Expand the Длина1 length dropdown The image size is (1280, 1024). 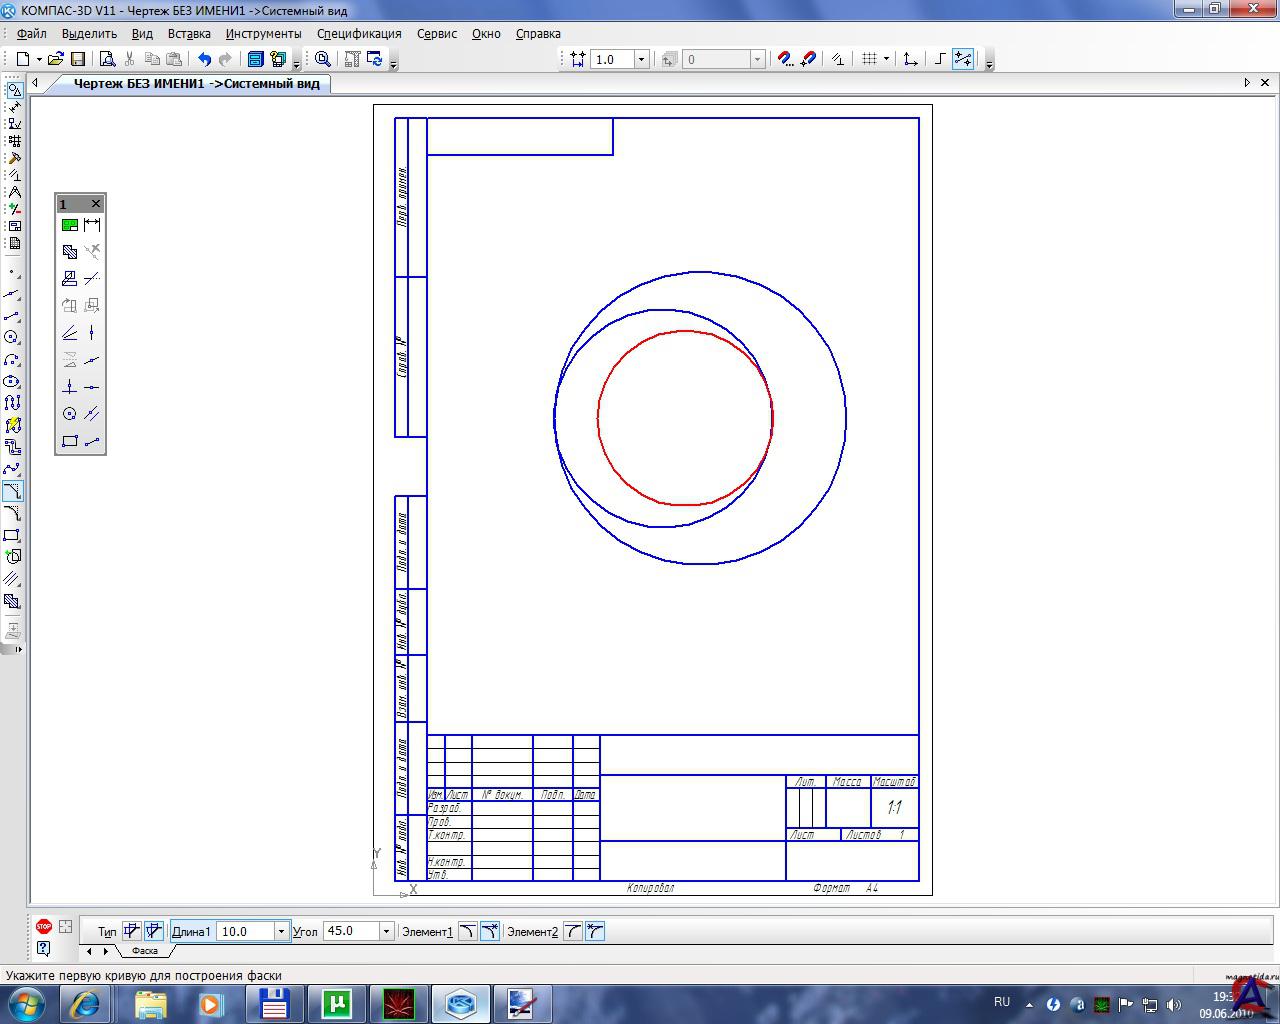(x=281, y=931)
